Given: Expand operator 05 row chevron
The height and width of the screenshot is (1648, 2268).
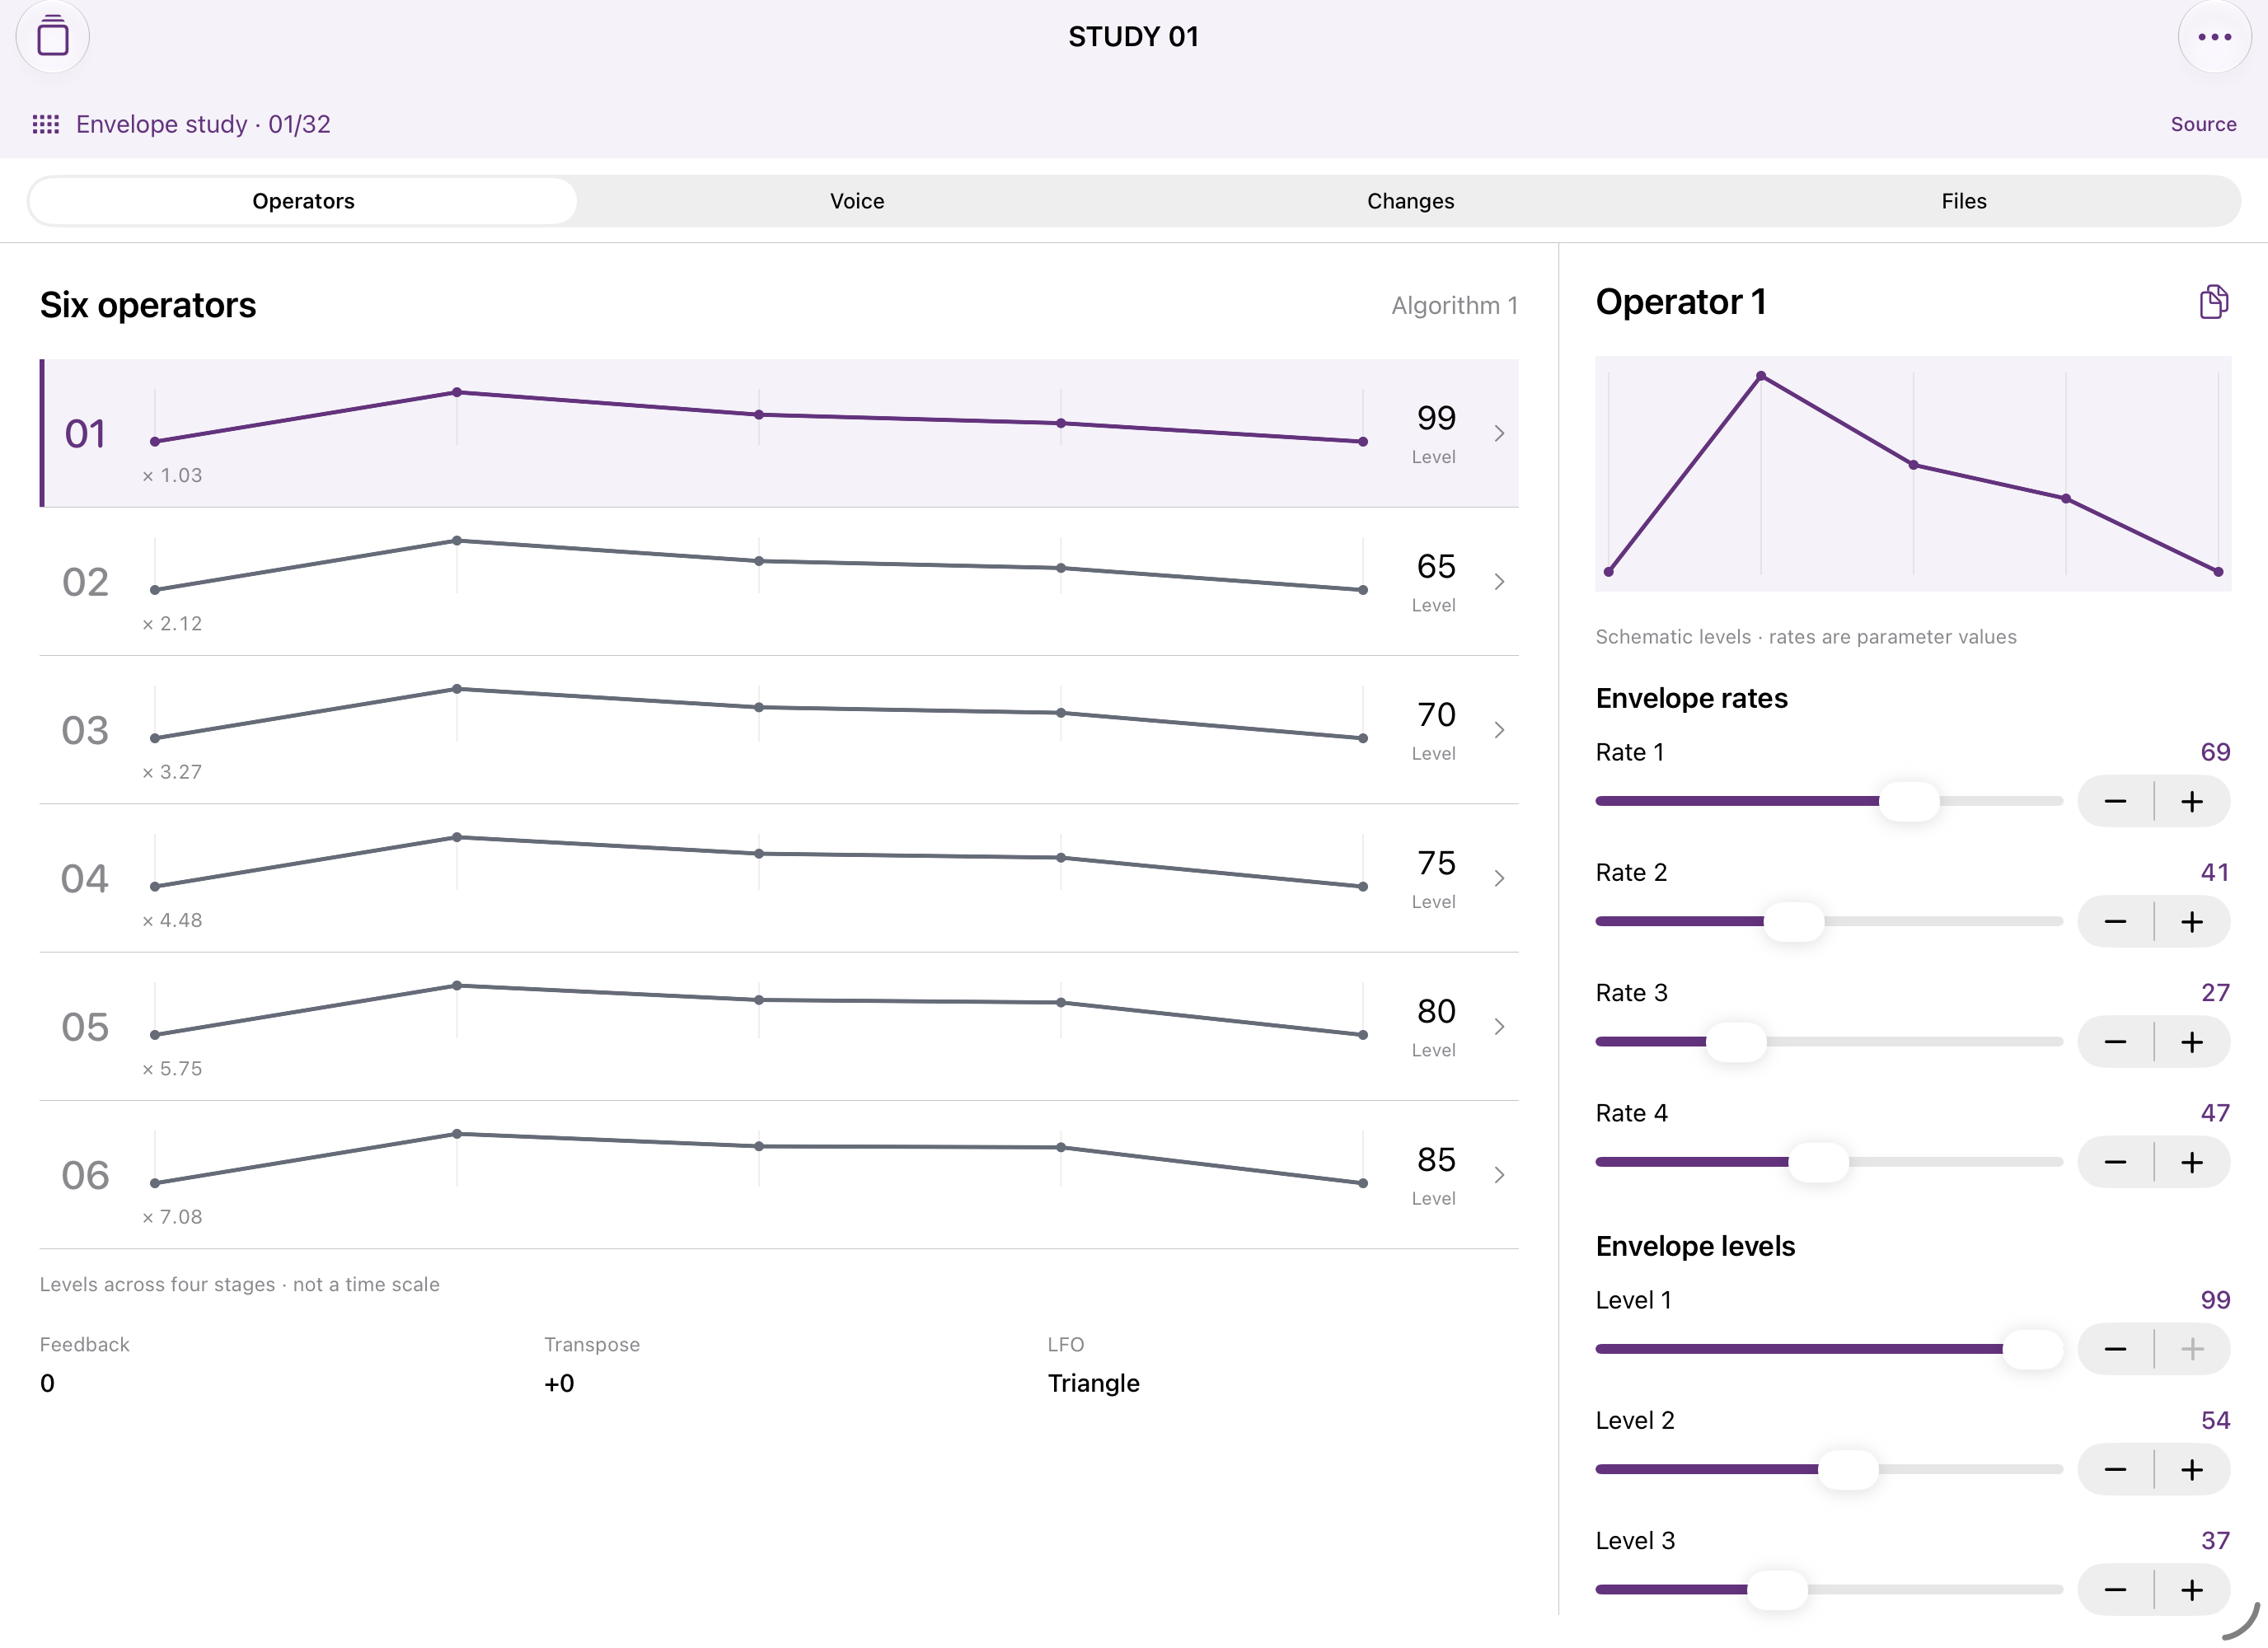Looking at the screenshot, I should coord(1499,1027).
